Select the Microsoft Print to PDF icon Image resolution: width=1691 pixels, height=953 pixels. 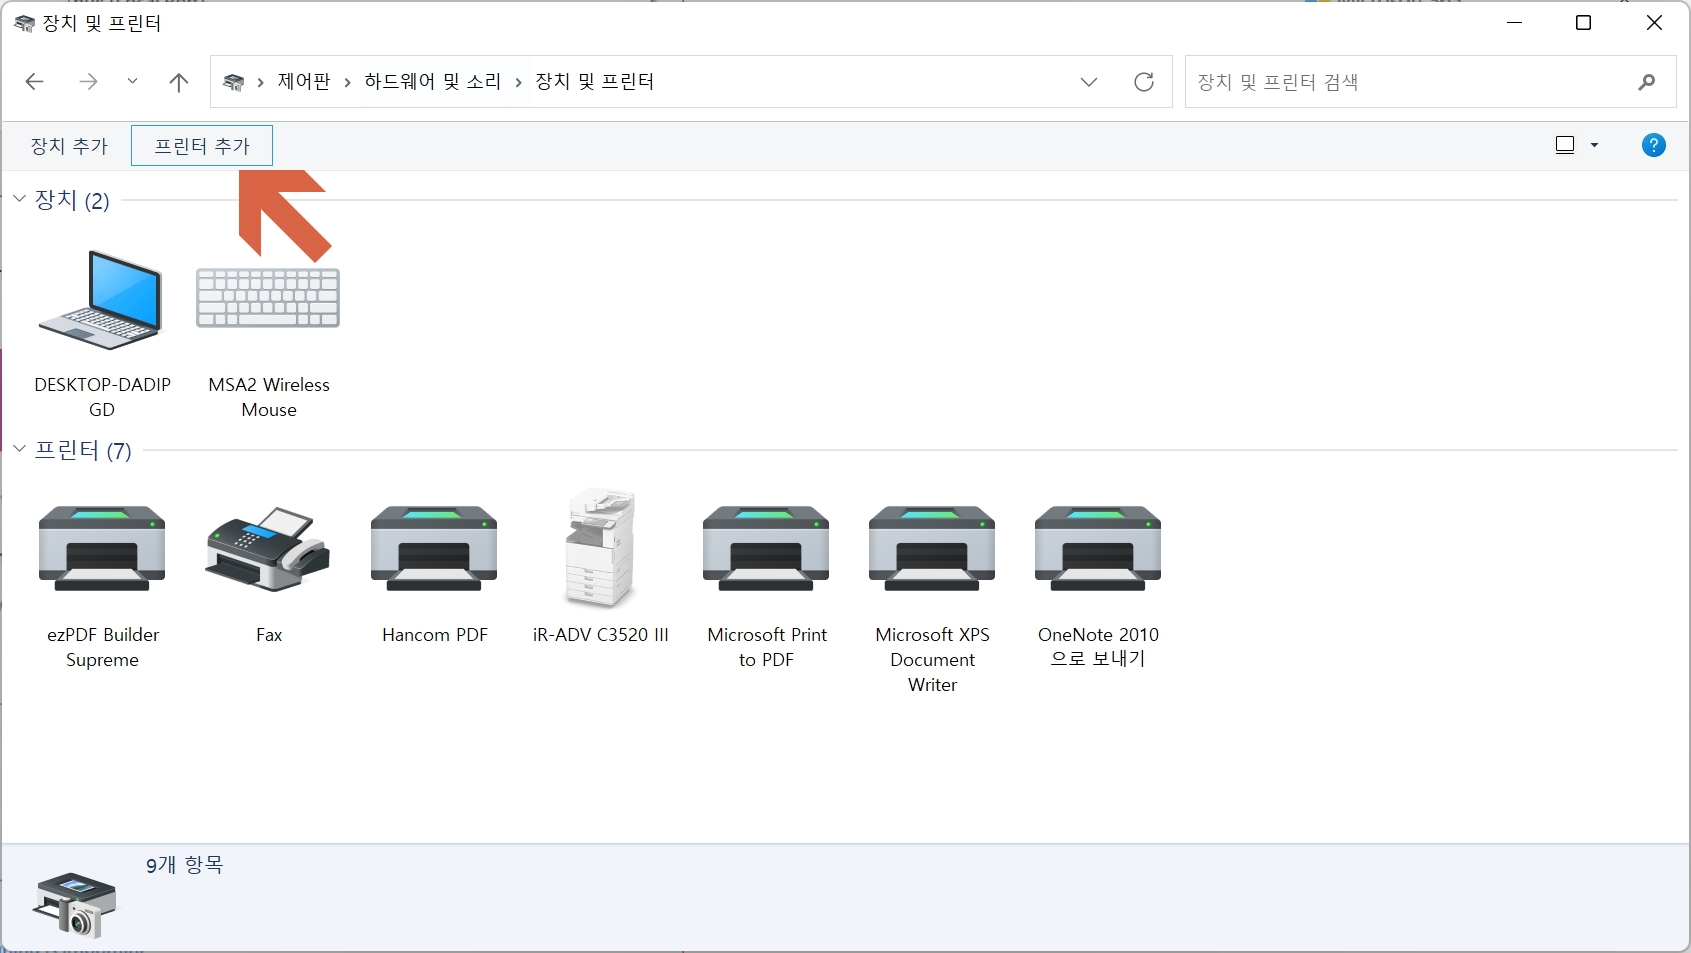tap(766, 548)
